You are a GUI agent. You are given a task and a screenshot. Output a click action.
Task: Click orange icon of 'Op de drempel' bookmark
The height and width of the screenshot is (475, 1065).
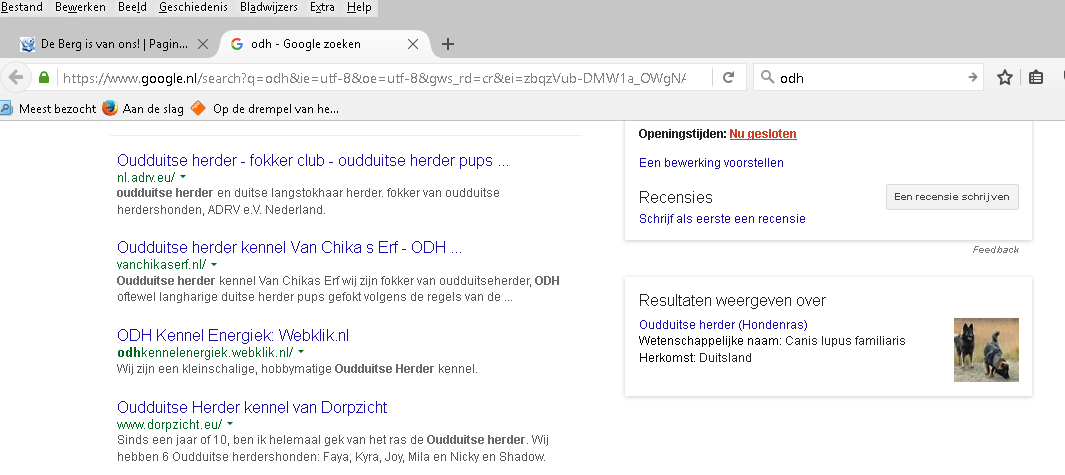coord(198,108)
